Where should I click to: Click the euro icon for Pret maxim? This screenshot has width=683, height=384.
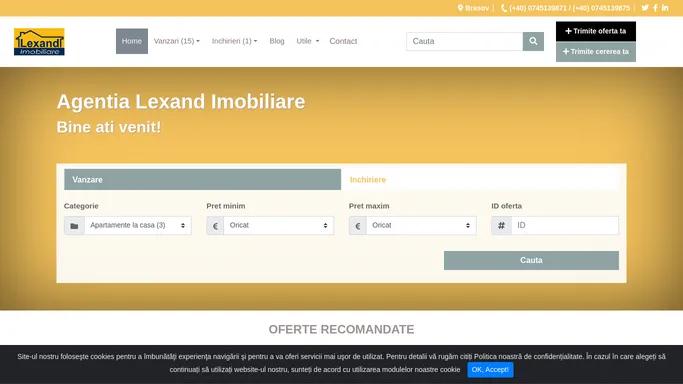(x=358, y=226)
